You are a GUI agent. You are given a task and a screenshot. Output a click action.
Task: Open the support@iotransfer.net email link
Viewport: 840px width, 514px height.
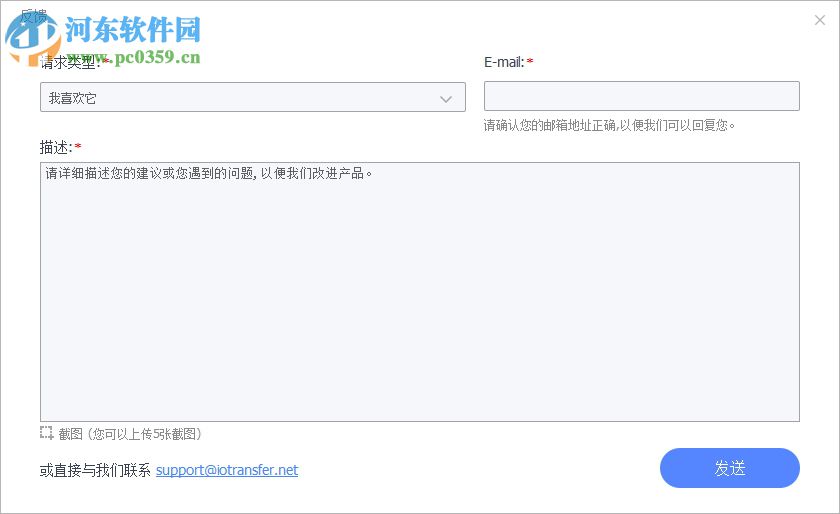point(227,470)
